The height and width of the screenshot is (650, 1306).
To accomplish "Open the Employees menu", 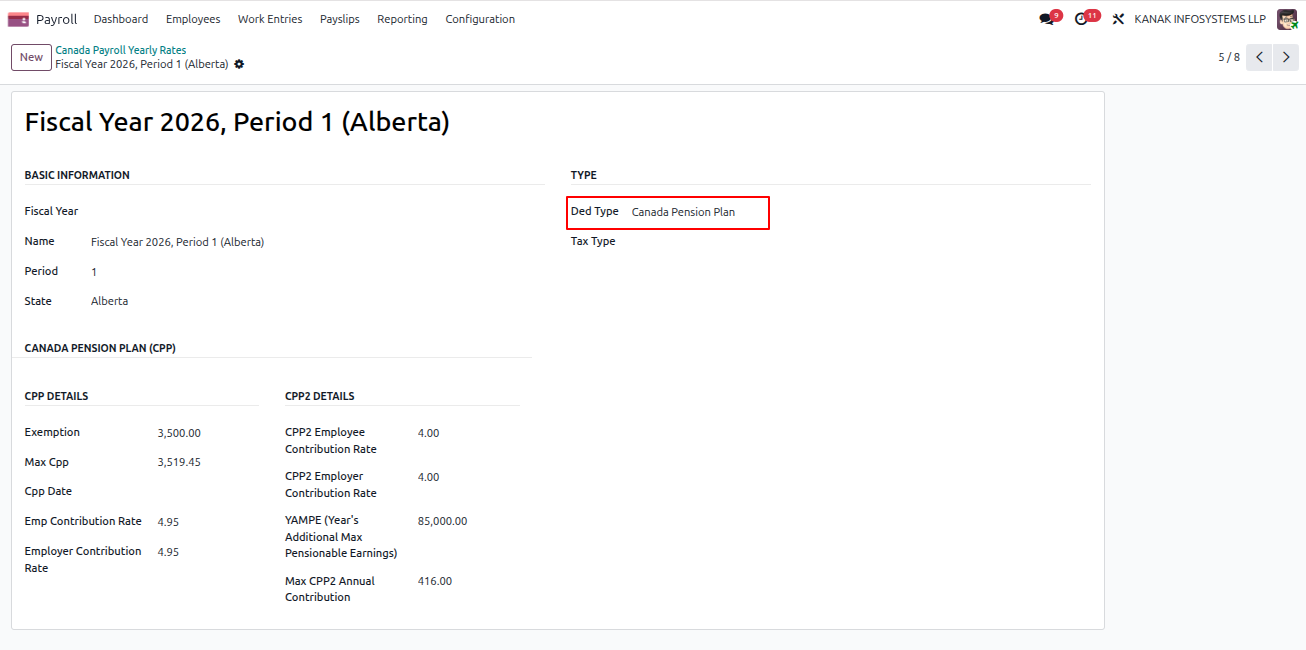I will click(x=193, y=19).
